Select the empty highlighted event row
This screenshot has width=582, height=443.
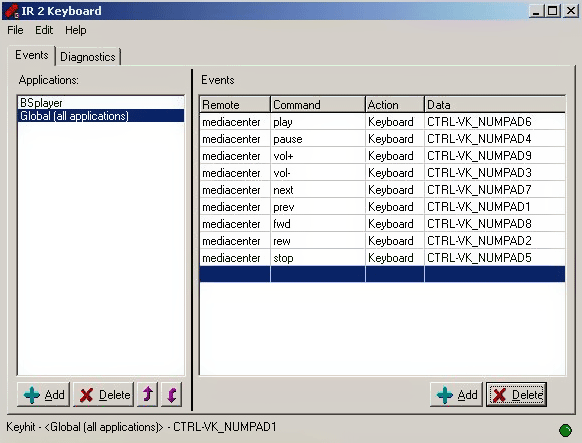click(382, 274)
